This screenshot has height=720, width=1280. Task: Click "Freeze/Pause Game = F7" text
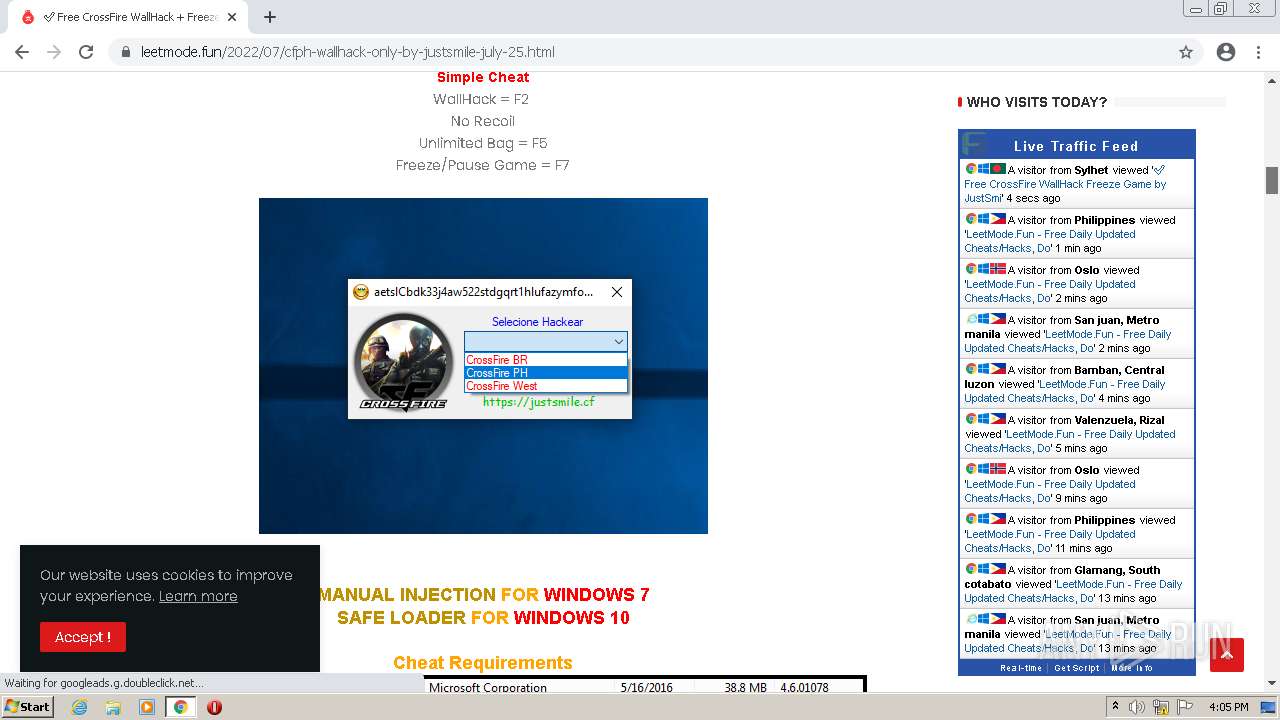pos(482,165)
